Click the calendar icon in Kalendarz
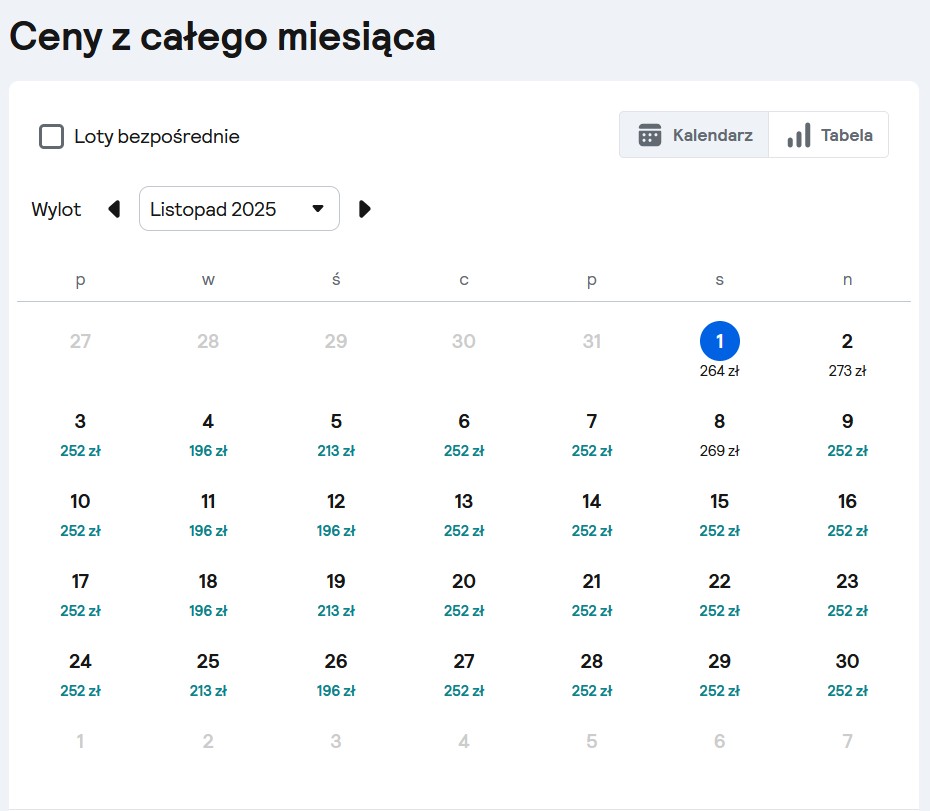The height and width of the screenshot is (811, 930). (649, 135)
